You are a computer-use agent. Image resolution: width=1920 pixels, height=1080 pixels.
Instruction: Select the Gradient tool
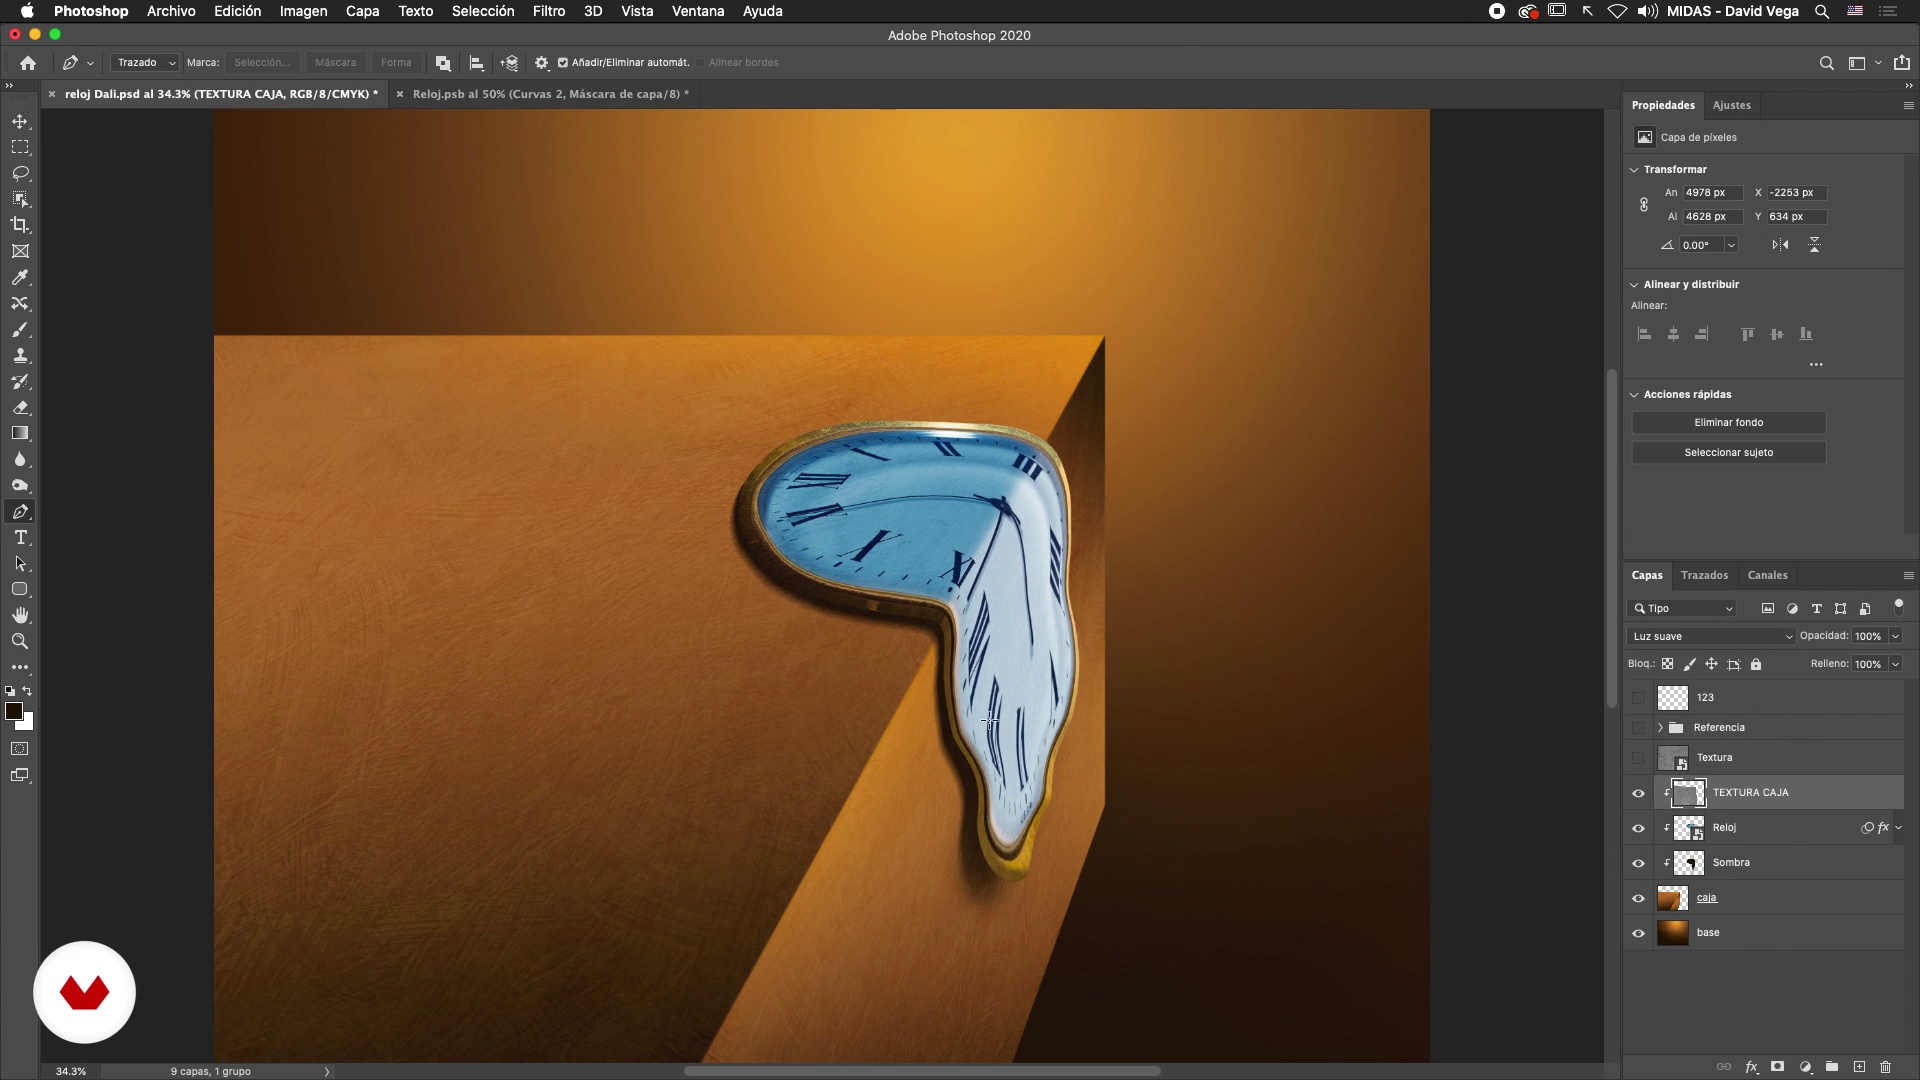point(20,434)
